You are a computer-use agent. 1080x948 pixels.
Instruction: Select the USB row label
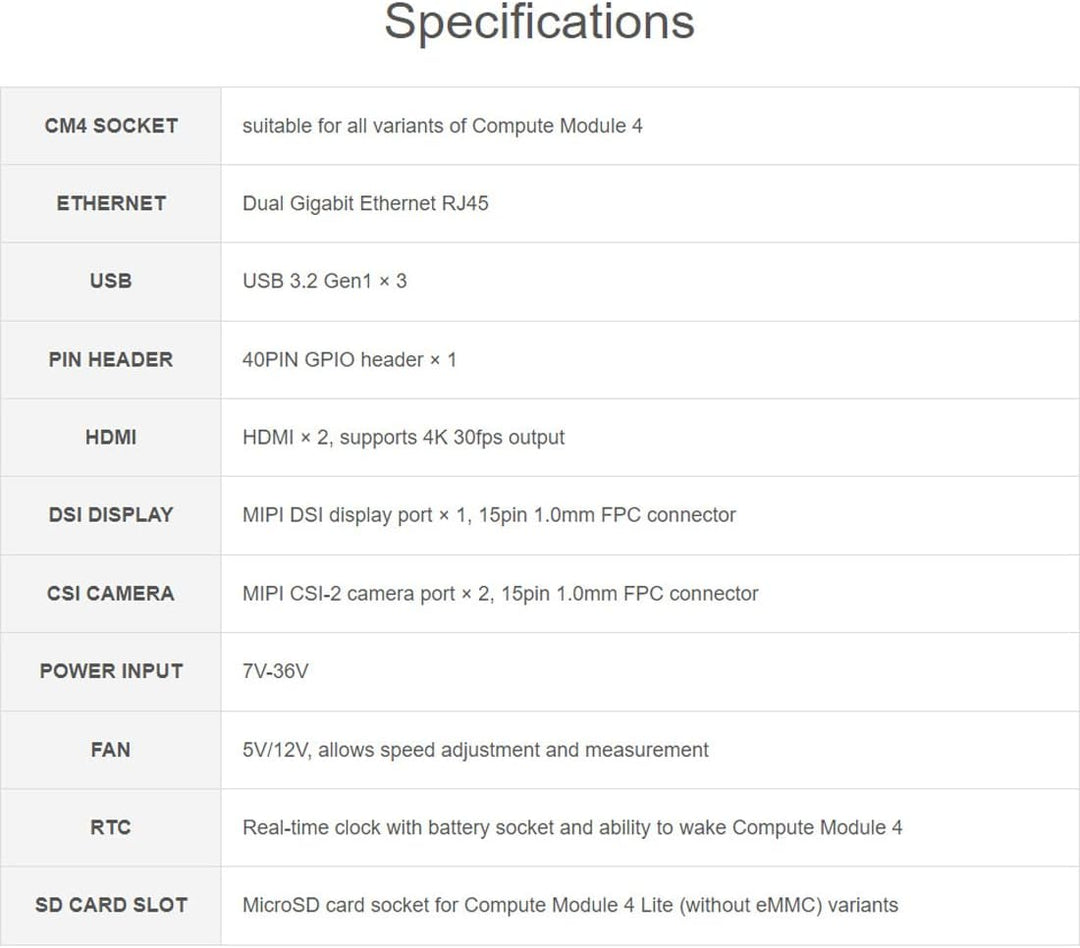click(x=111, y=281)
